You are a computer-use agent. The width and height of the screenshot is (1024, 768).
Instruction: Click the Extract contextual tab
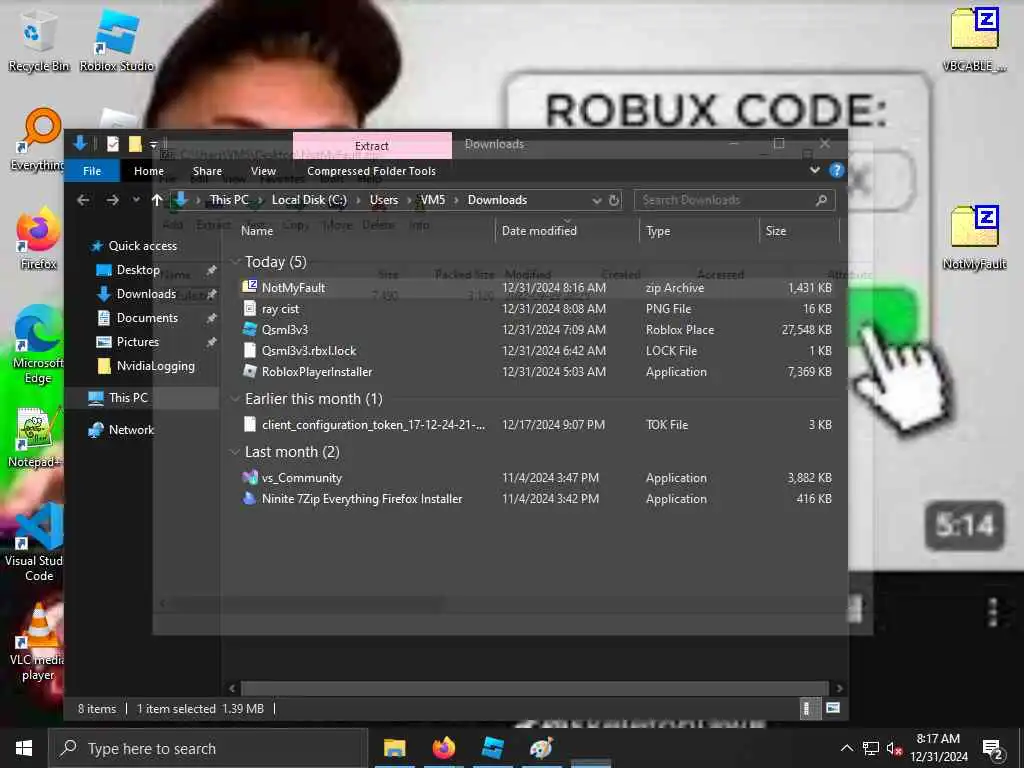(372, 146)
